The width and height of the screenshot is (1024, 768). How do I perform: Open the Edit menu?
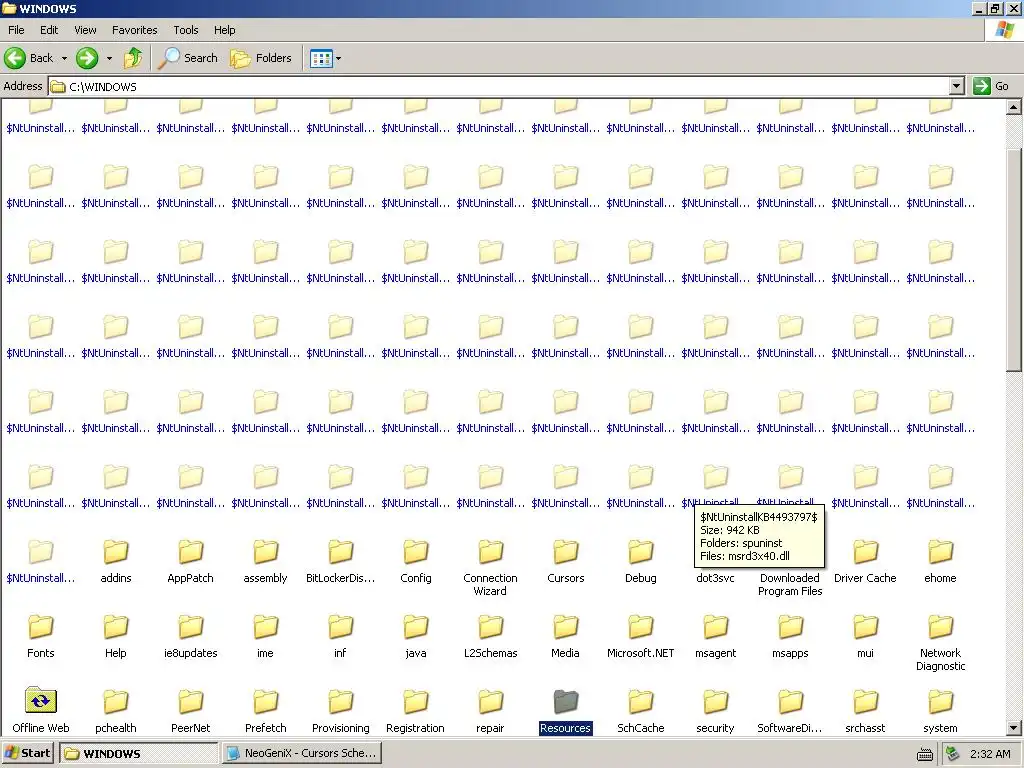click(49, 30)
